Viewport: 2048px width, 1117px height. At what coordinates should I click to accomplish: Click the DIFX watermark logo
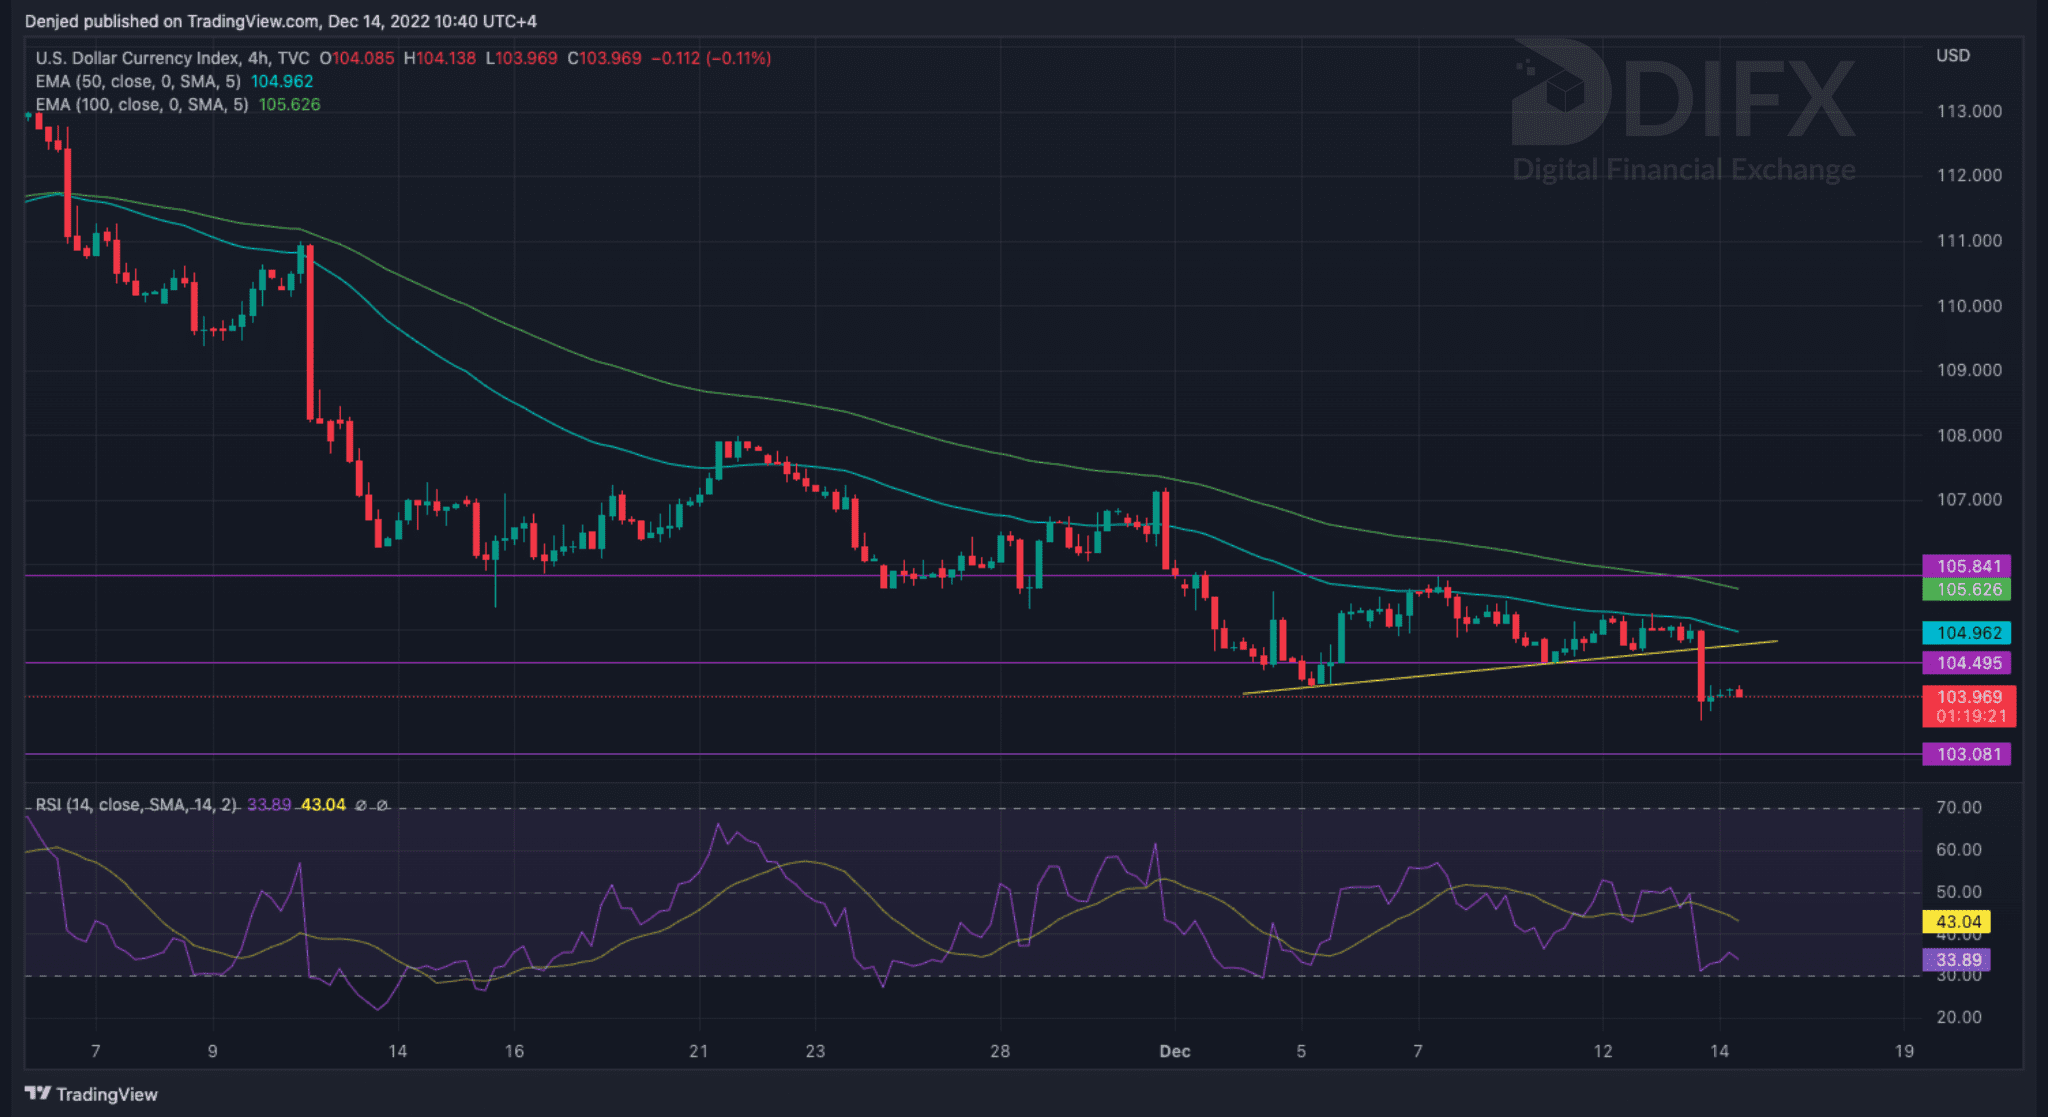(x=1683, y=110)
